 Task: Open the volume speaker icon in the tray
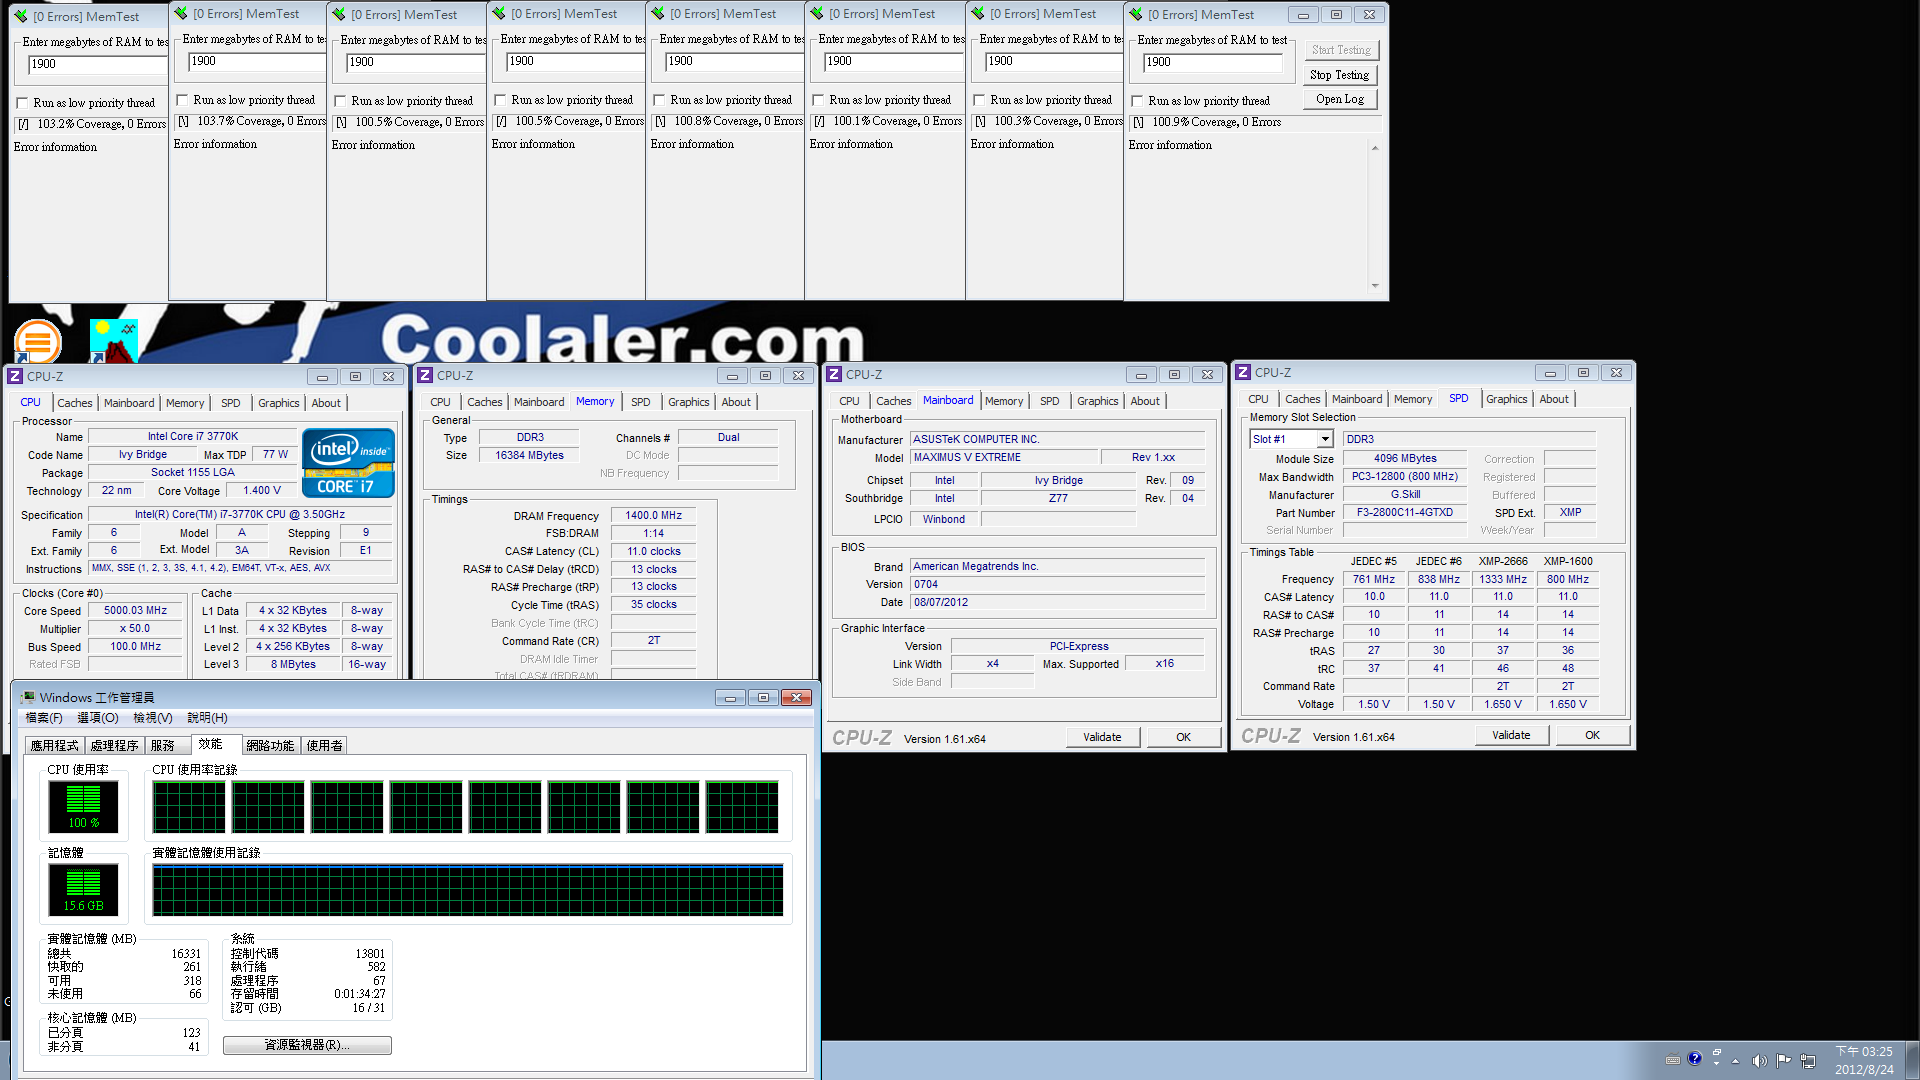[x=1759, y=1061]
